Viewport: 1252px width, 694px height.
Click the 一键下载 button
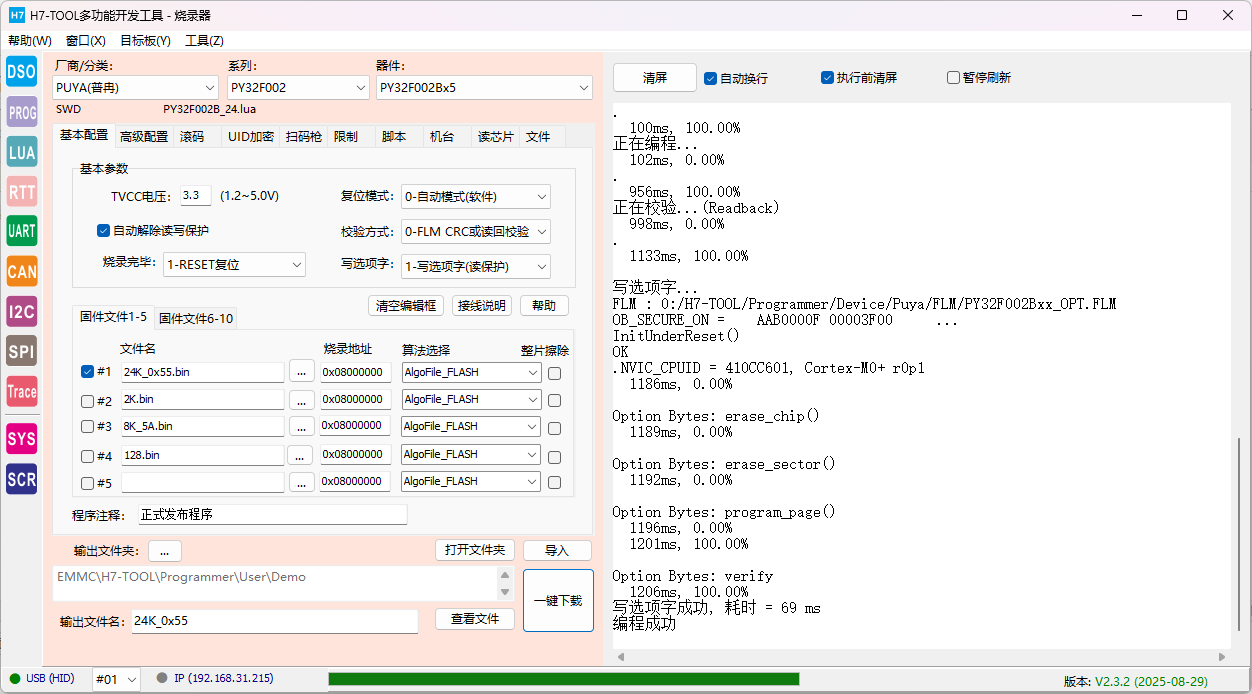click(x=558, y=601)
